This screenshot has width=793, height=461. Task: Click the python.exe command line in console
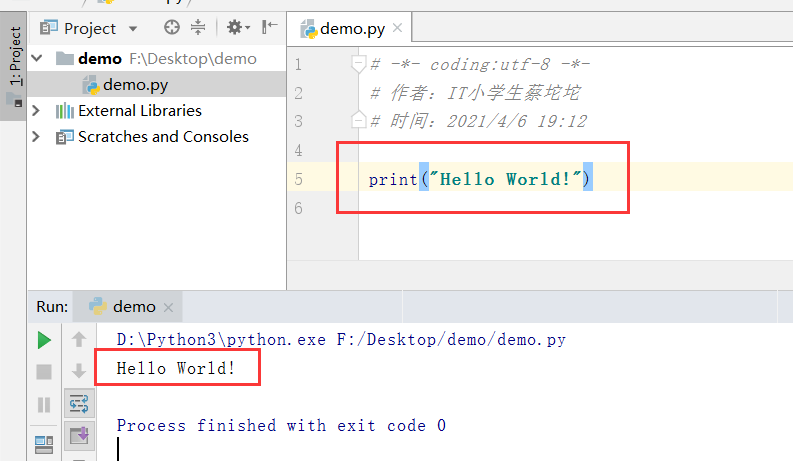(341, 340)
